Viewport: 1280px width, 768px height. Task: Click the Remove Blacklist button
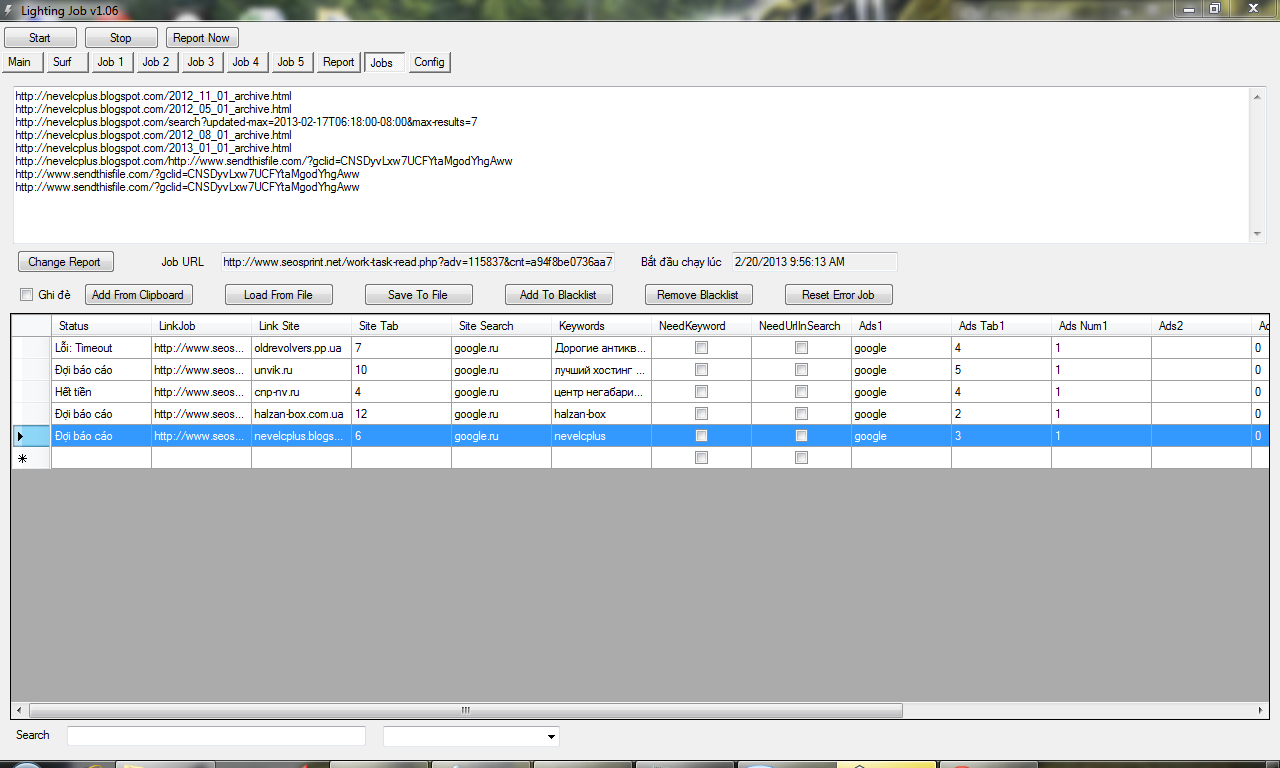(698, 295)
